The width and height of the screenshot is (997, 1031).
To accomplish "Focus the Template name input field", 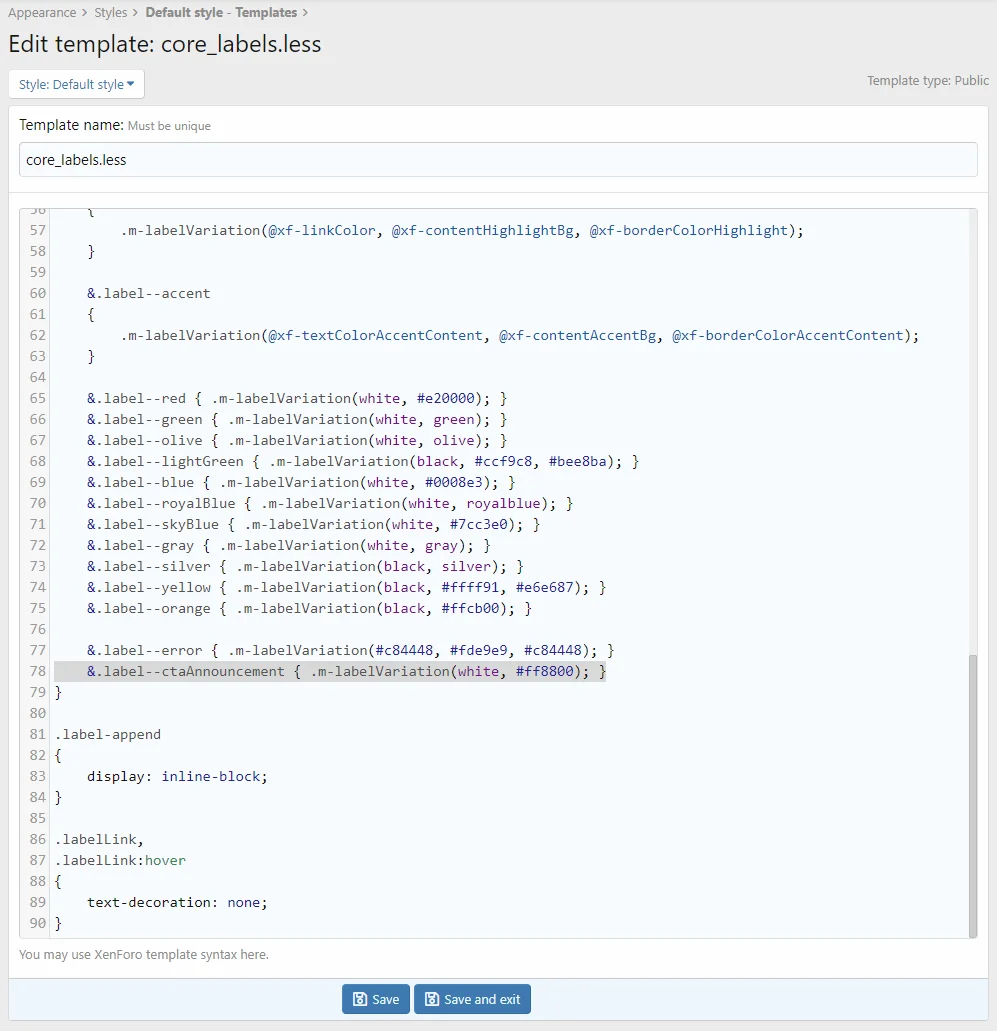I will 497,160.
